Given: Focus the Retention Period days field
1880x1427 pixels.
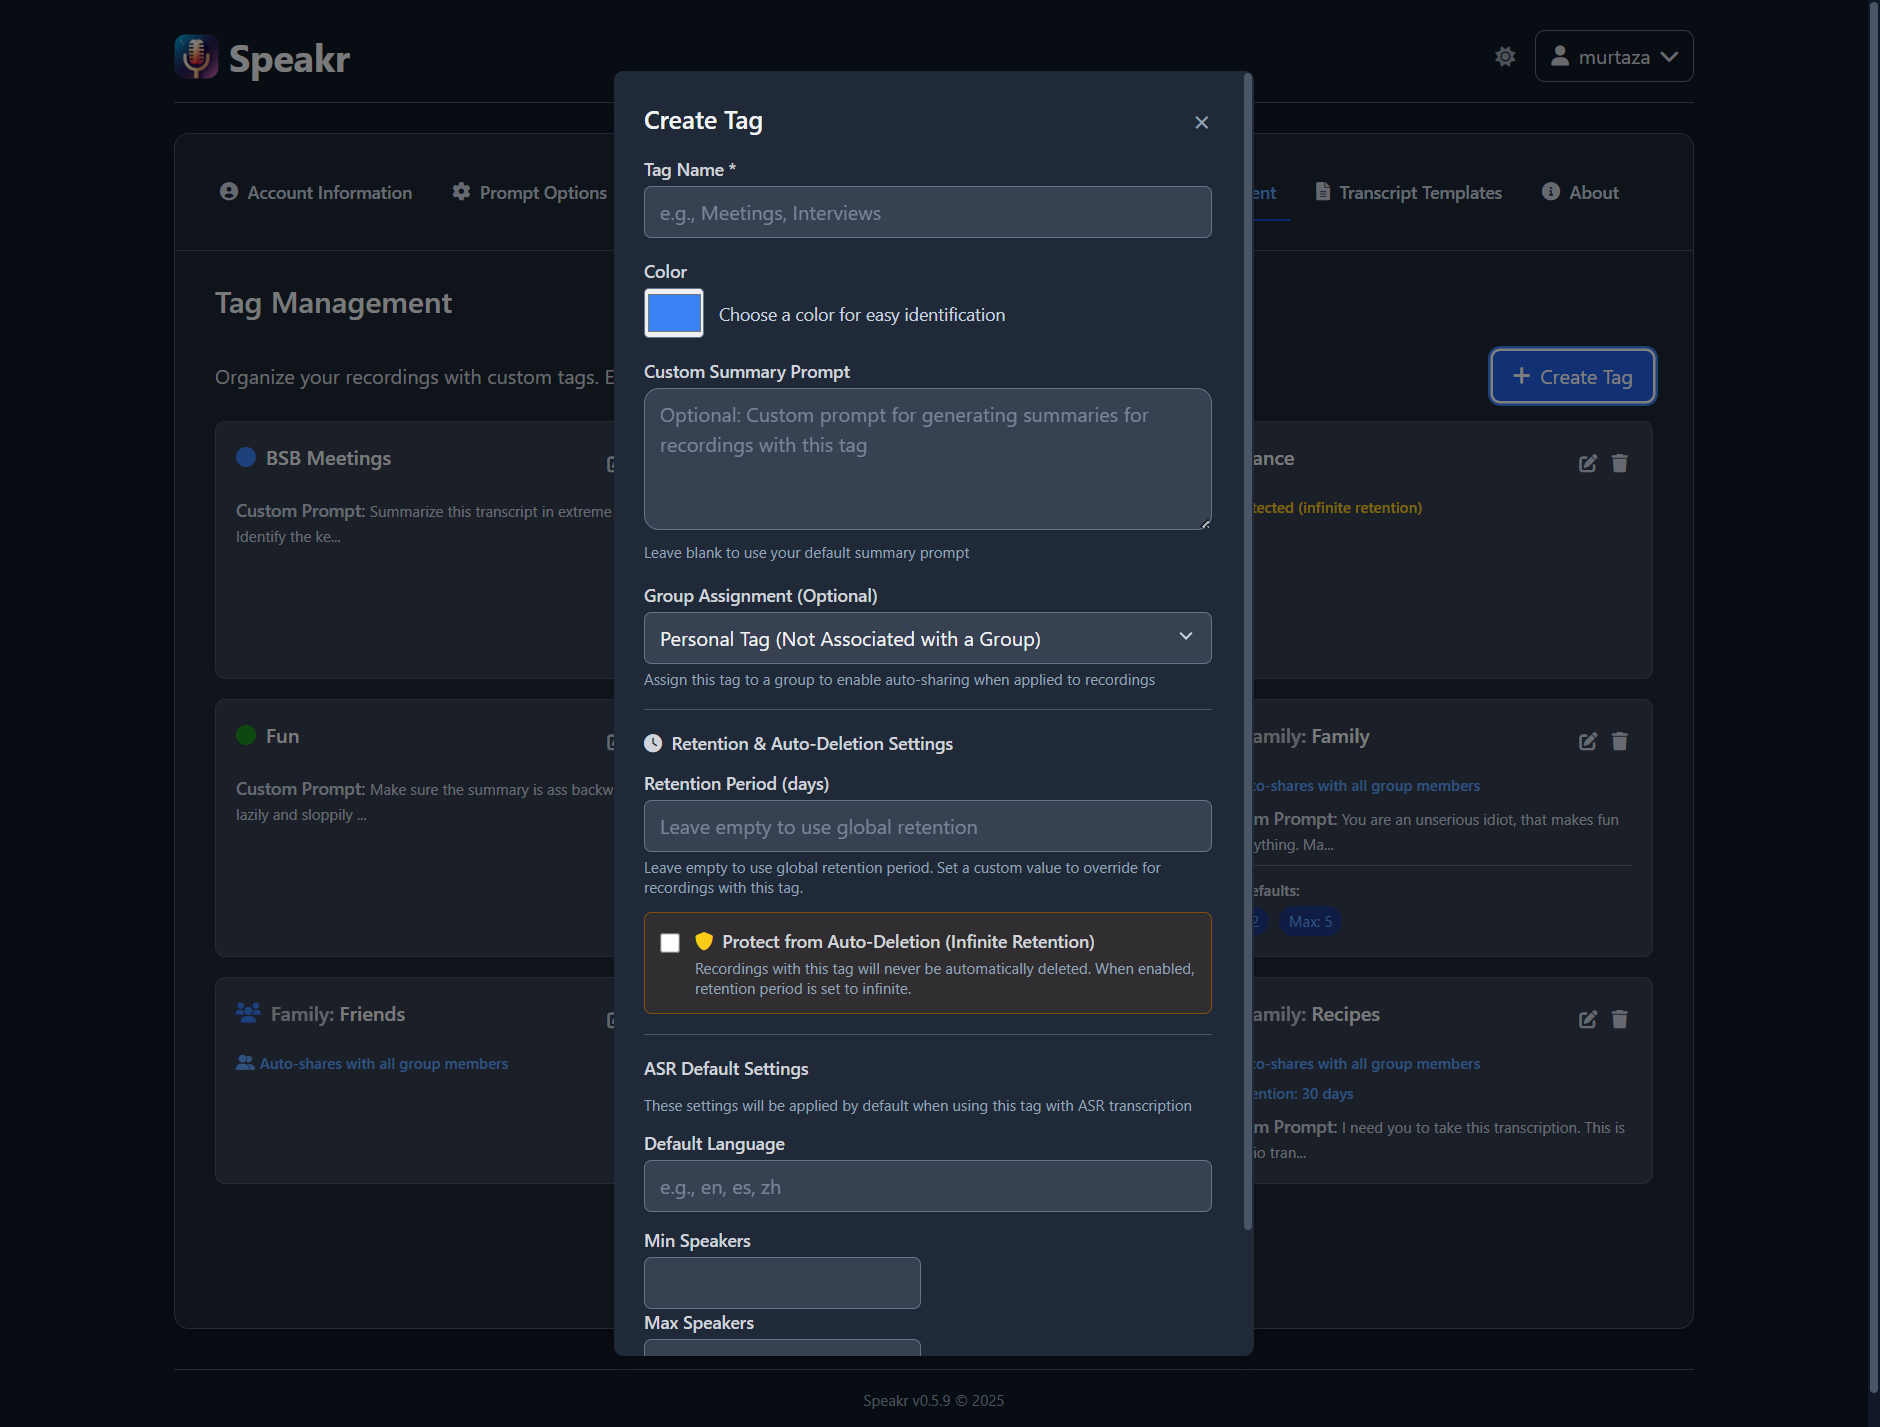Looking at the screenshot, I should (x=927, y=826).
